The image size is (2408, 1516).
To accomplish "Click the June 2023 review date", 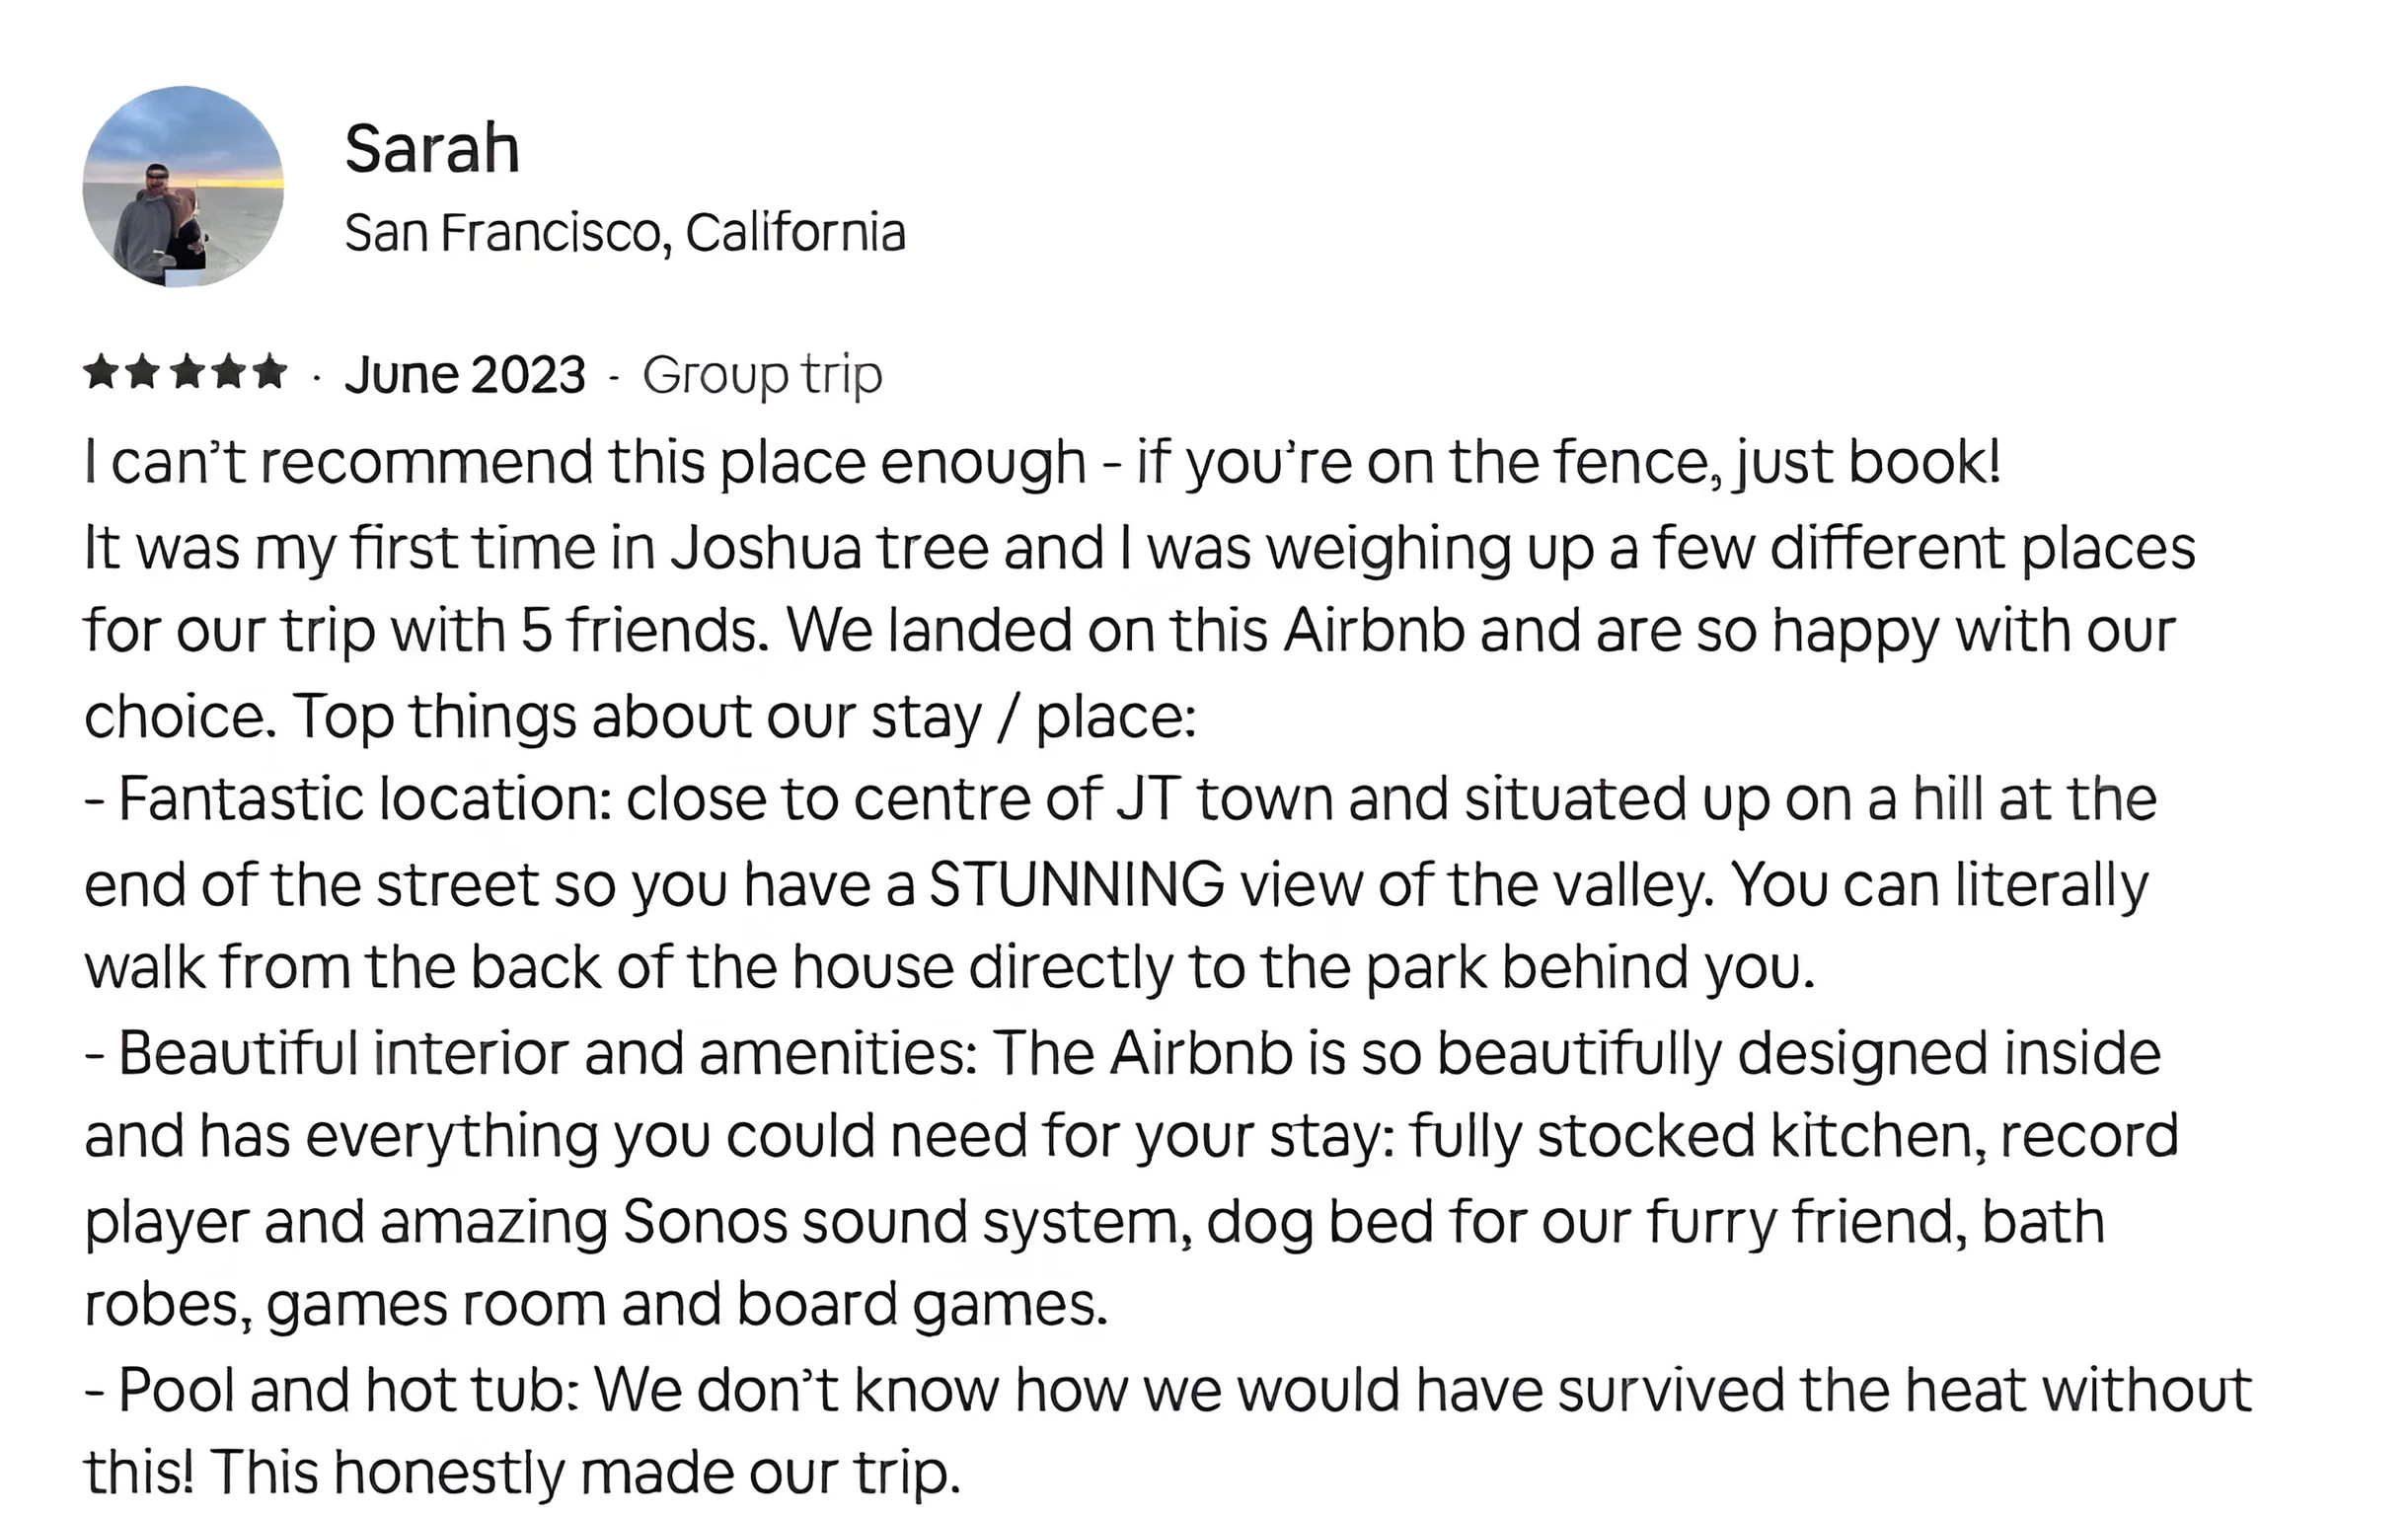I will (x=464, y=375).
